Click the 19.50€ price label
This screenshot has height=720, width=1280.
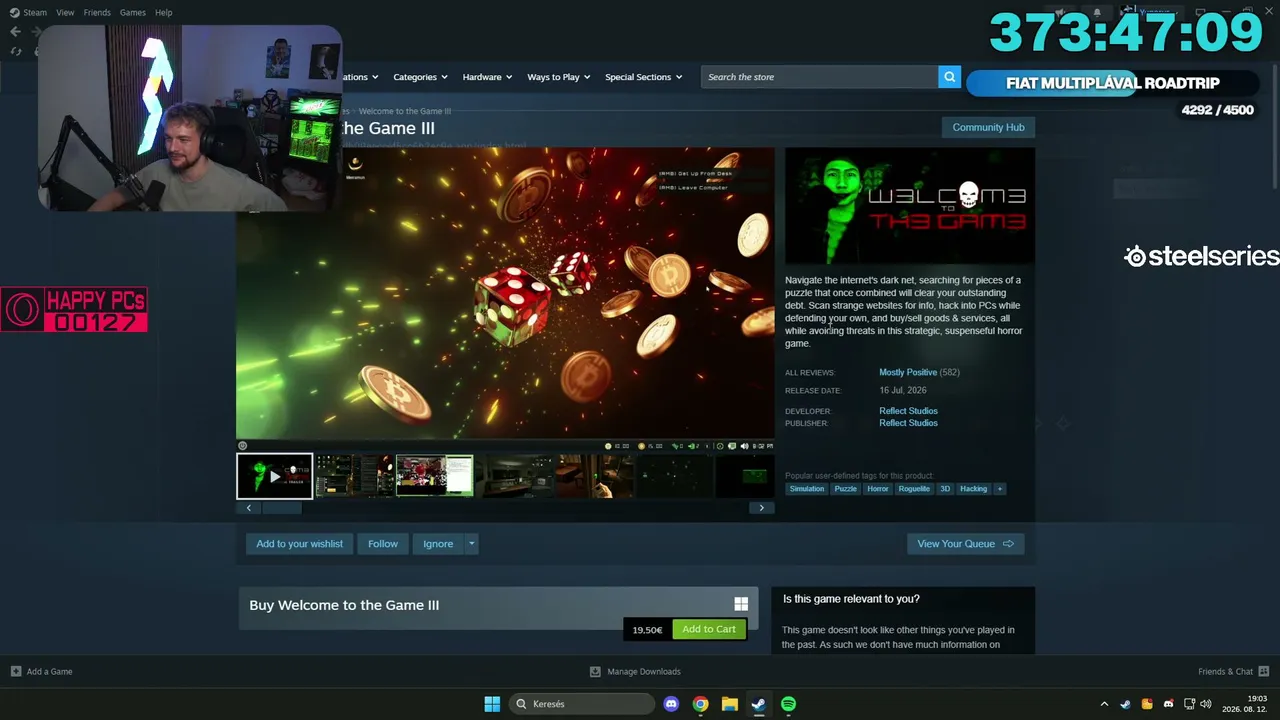(647, 630)
